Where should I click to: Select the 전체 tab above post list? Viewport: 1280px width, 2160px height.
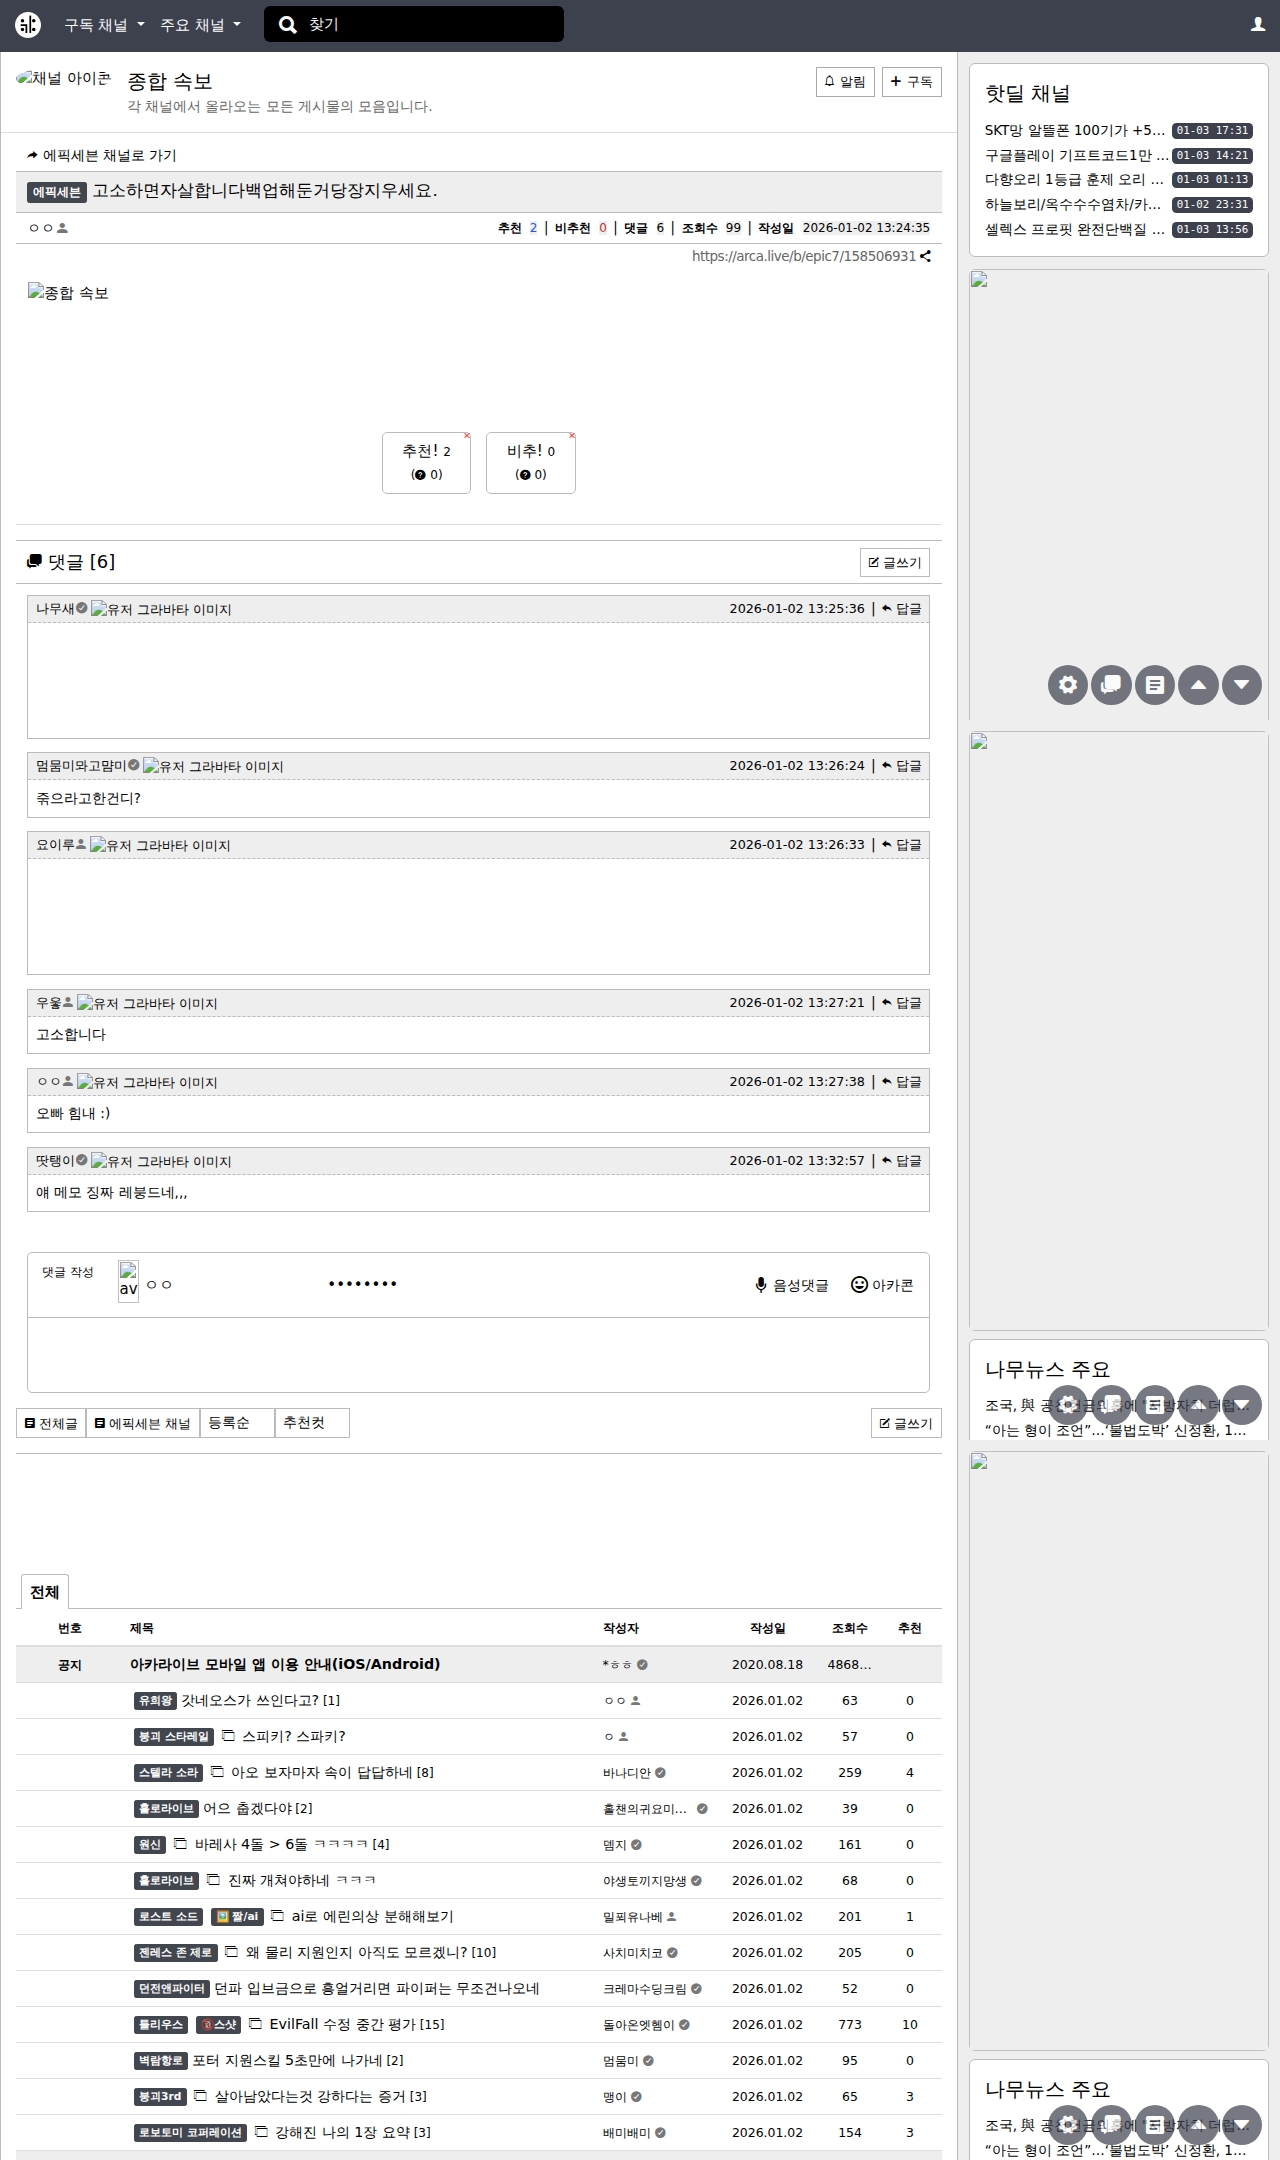[x=44, y=1592]
